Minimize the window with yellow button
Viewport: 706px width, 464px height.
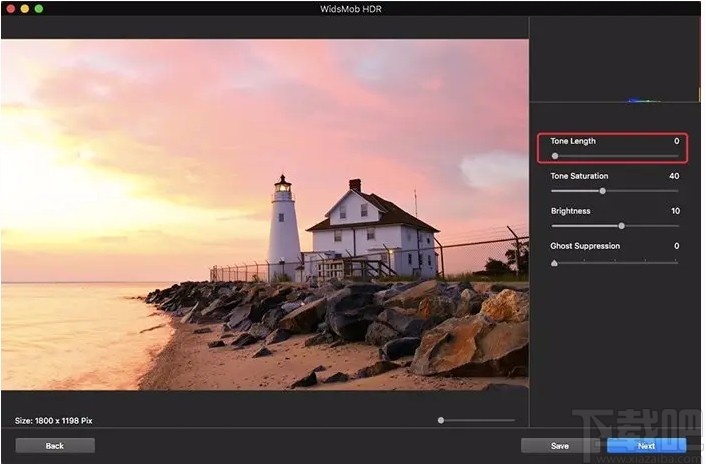[25, 9]
